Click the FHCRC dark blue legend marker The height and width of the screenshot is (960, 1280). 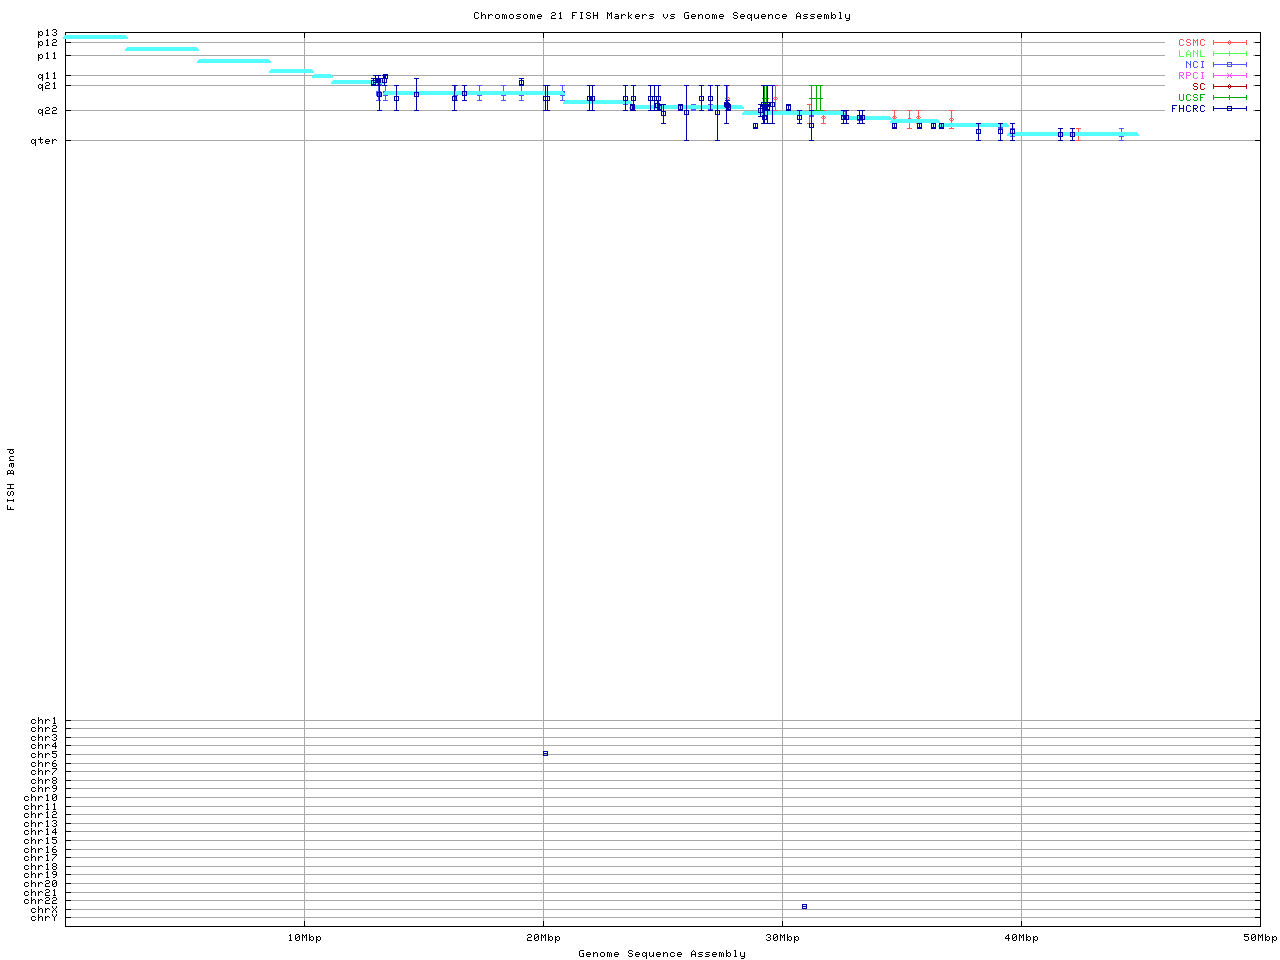coord(1229,109)
